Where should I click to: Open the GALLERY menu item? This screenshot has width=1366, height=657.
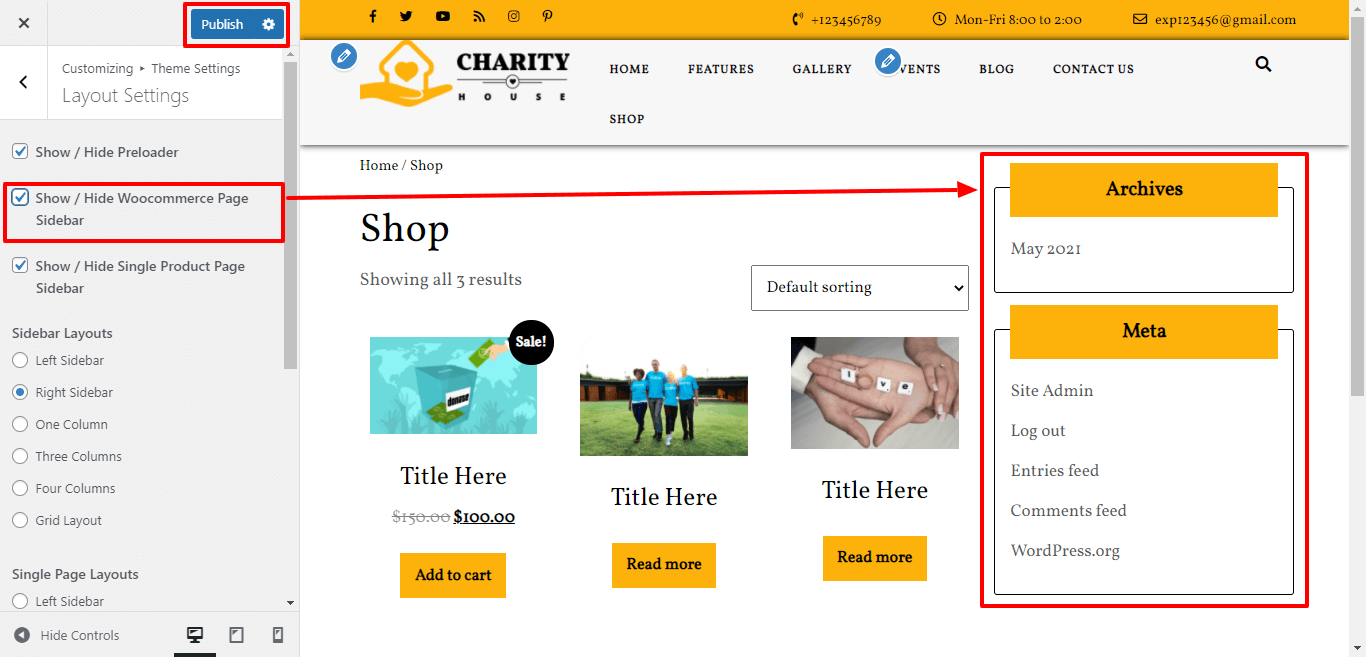[822, 69]
